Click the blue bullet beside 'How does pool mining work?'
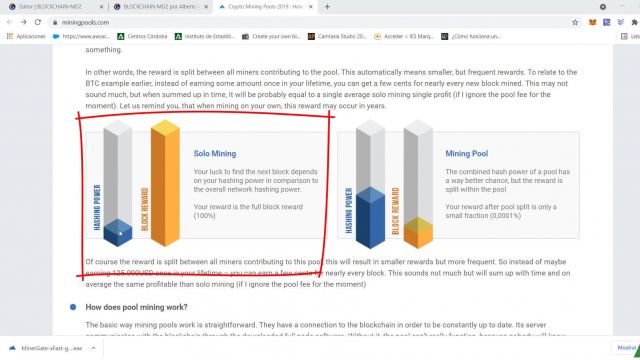The height and width of the screenshot is (360, 640). tap(73, 307)
